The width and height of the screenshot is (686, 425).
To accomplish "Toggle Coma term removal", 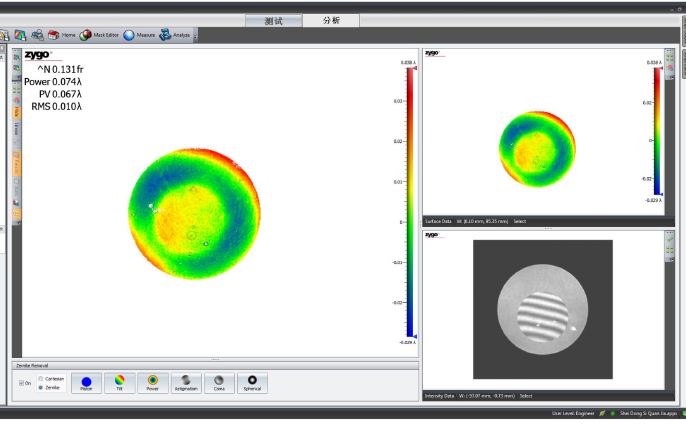I will click(219, 382).
